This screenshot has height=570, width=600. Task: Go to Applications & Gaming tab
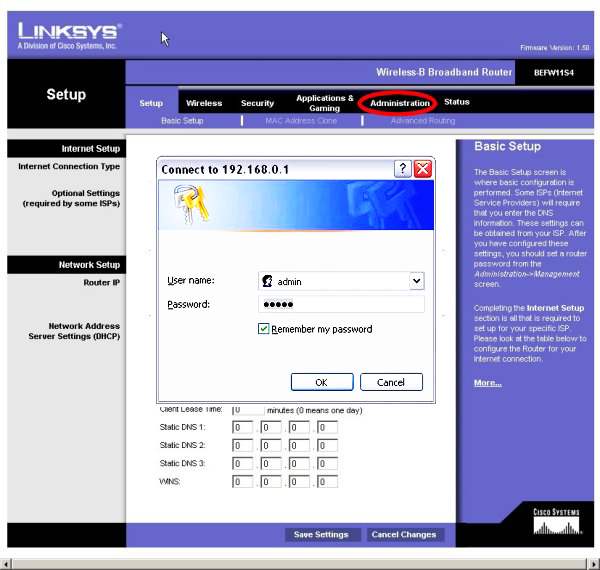325,103
